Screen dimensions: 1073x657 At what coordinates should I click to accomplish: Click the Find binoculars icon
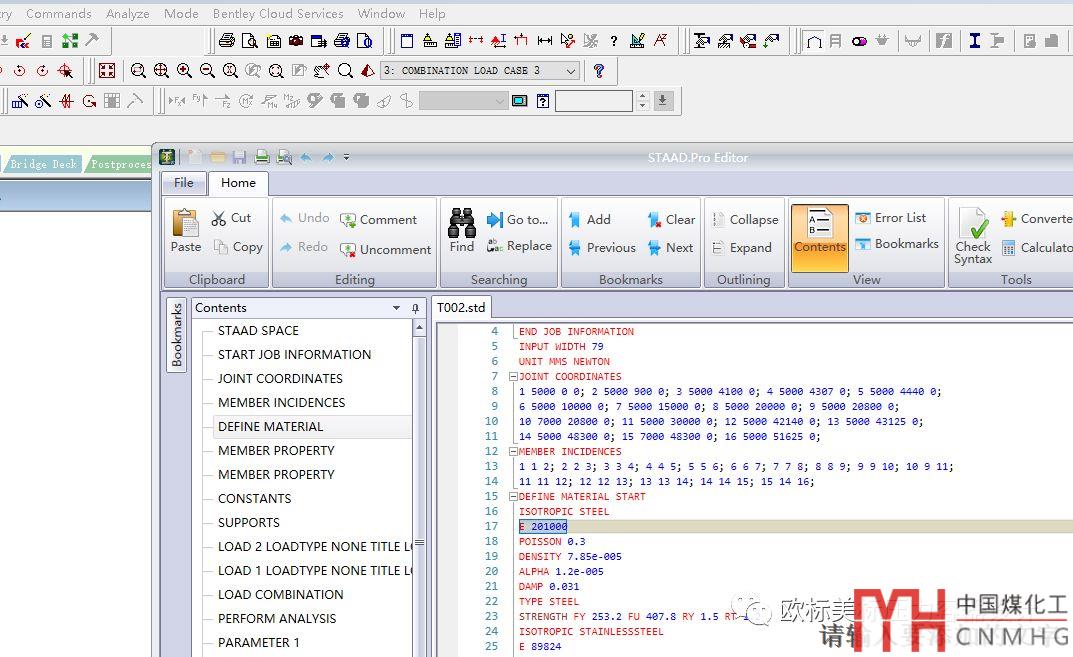[x=461, y=223]
